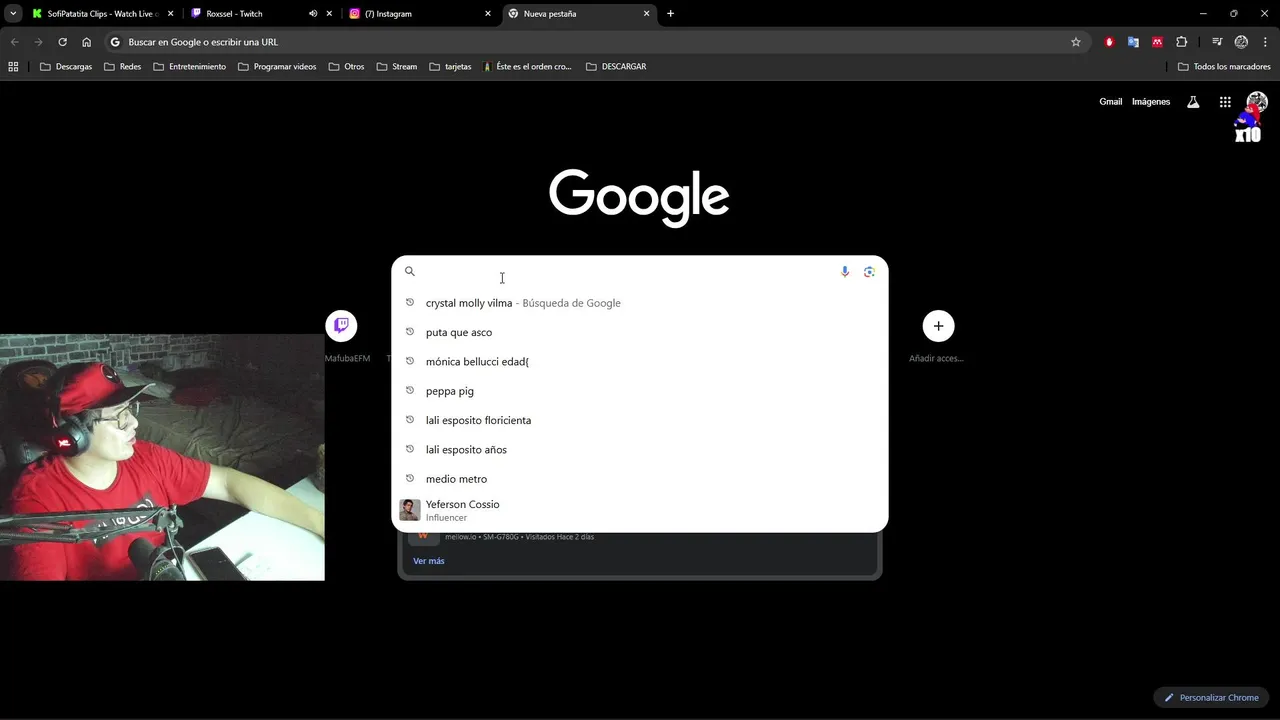Reload the current page
Screen dimensions: 1280x720
click(62, 42)
